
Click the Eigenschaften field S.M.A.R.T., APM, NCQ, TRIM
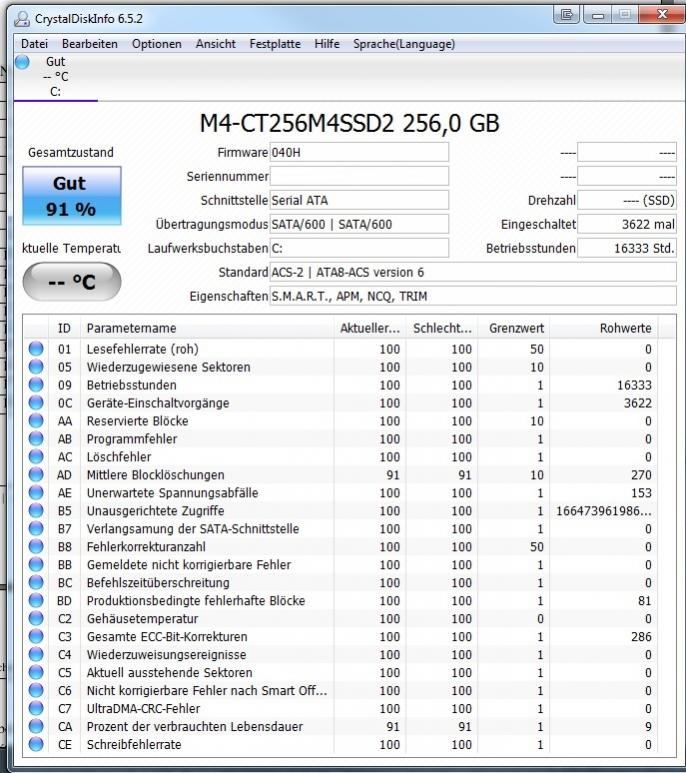(473, 296)
